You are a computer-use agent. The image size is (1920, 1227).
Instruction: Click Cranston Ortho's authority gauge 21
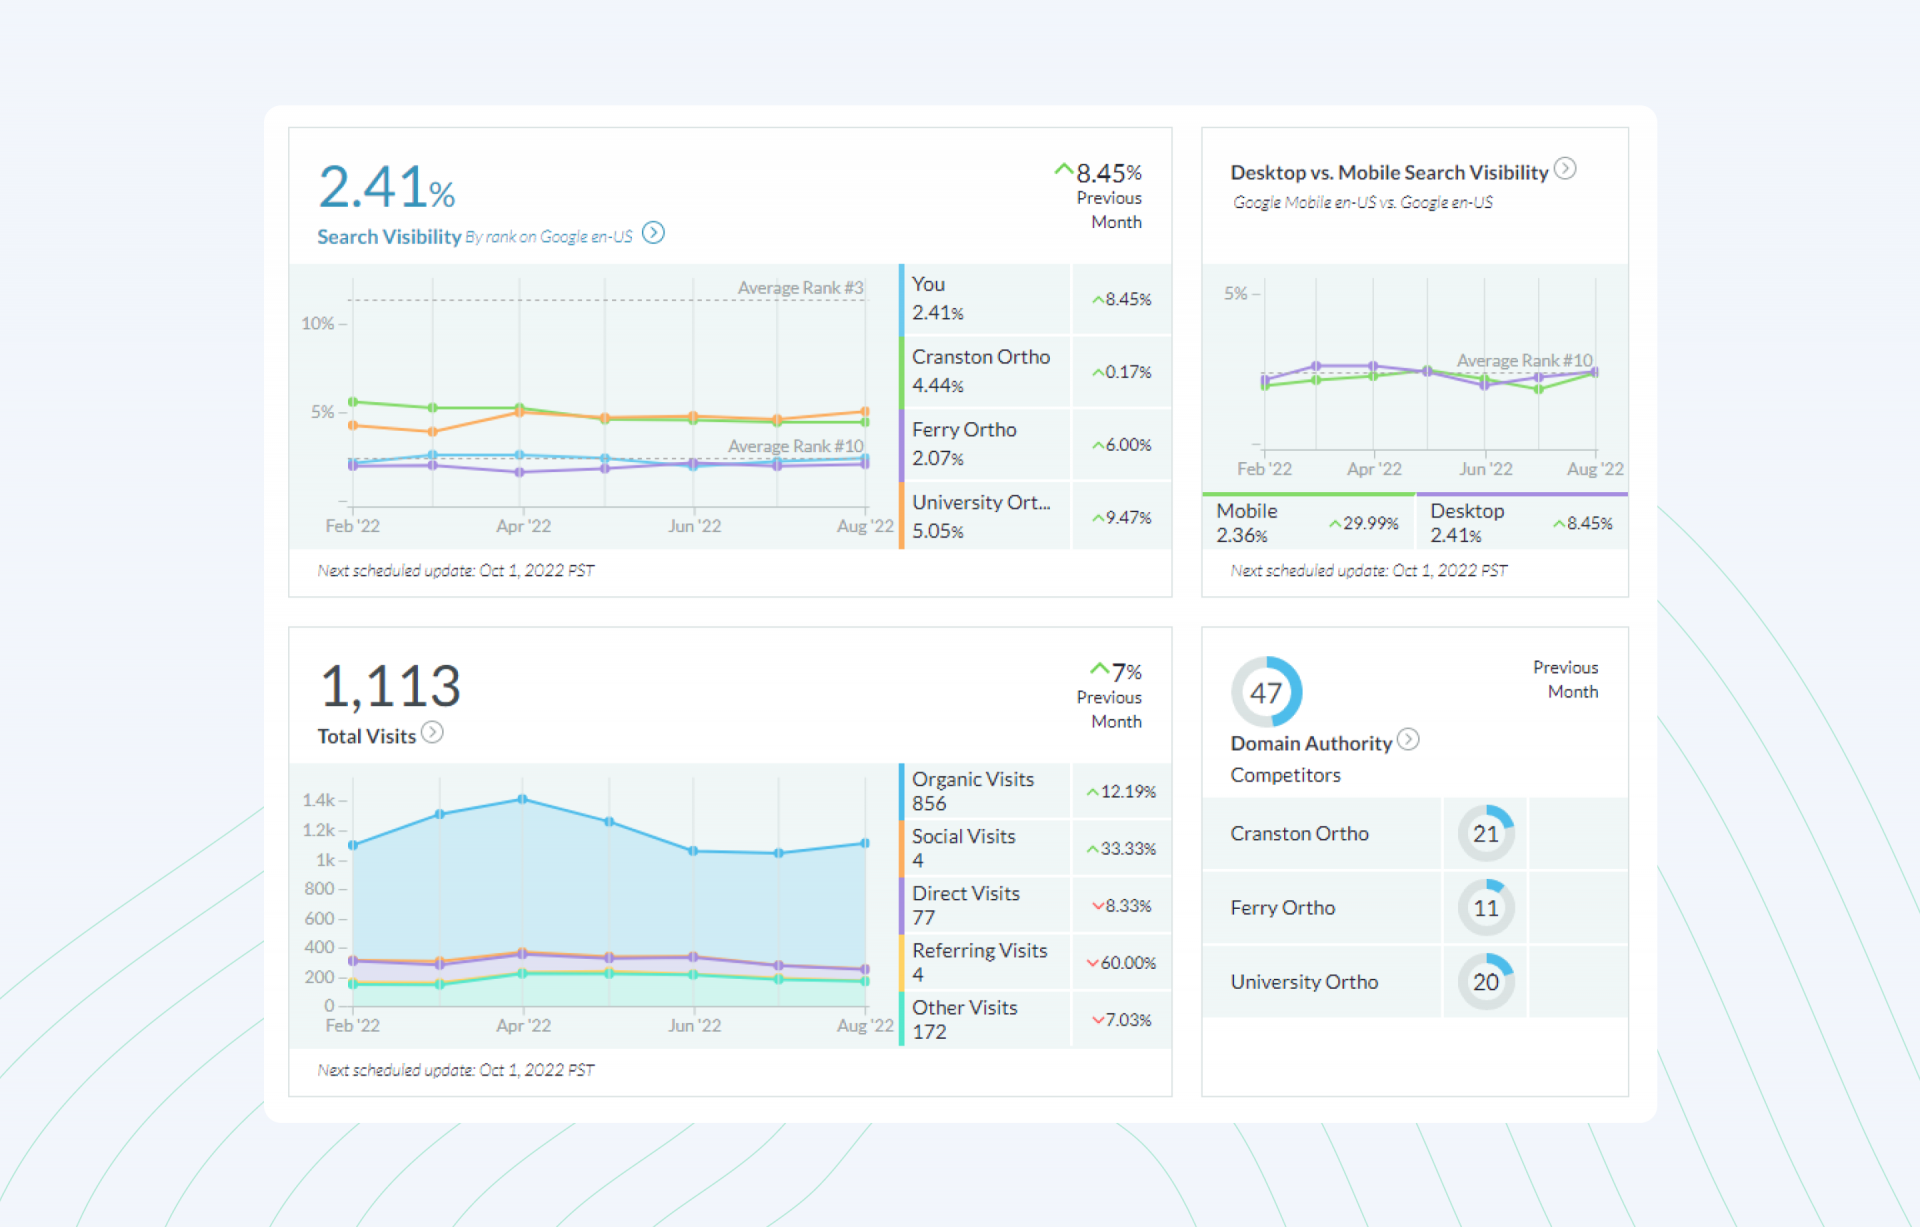coord(1485,834)
